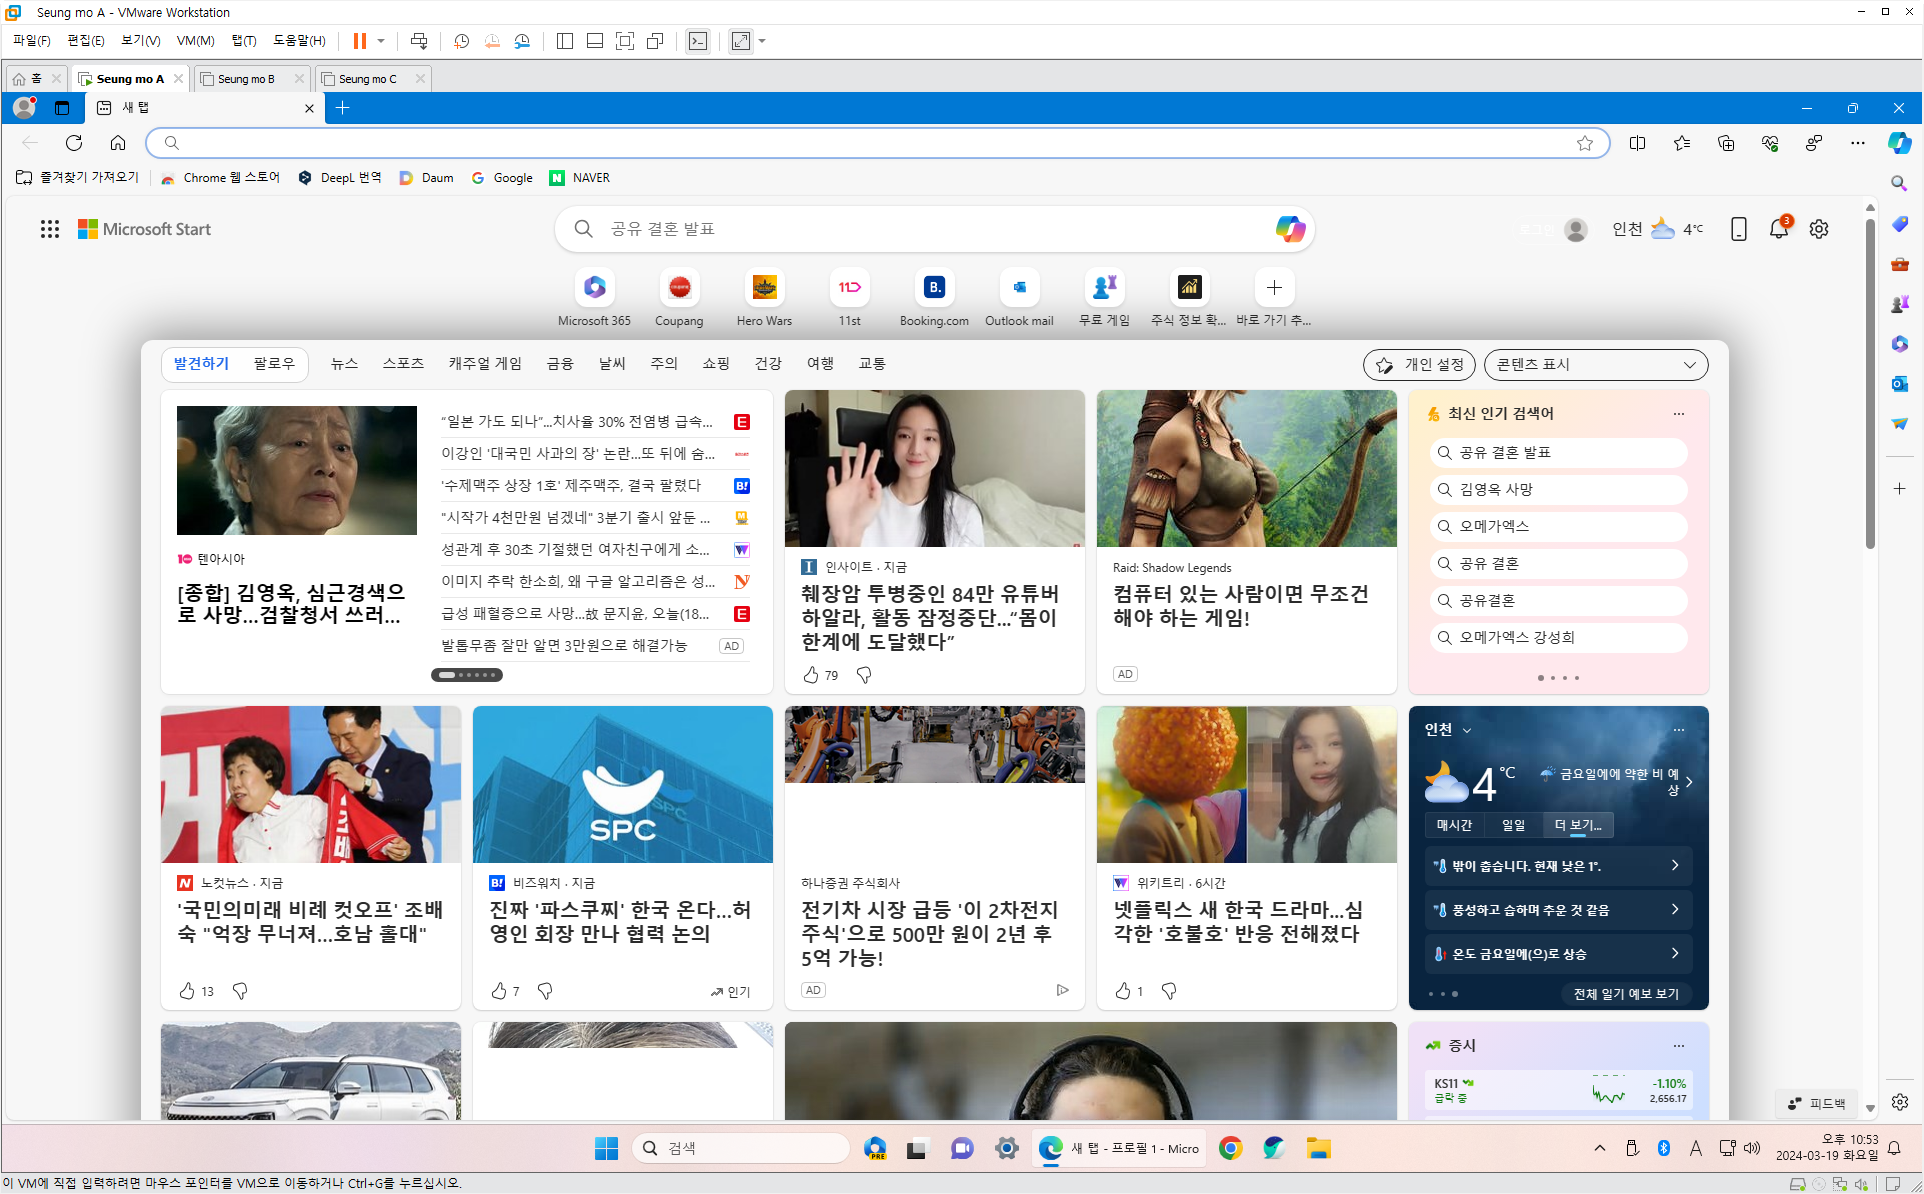Expand the 콘텐츠 표시 dropdown
The image size is (1924, 1194).
pos(1596,365)
